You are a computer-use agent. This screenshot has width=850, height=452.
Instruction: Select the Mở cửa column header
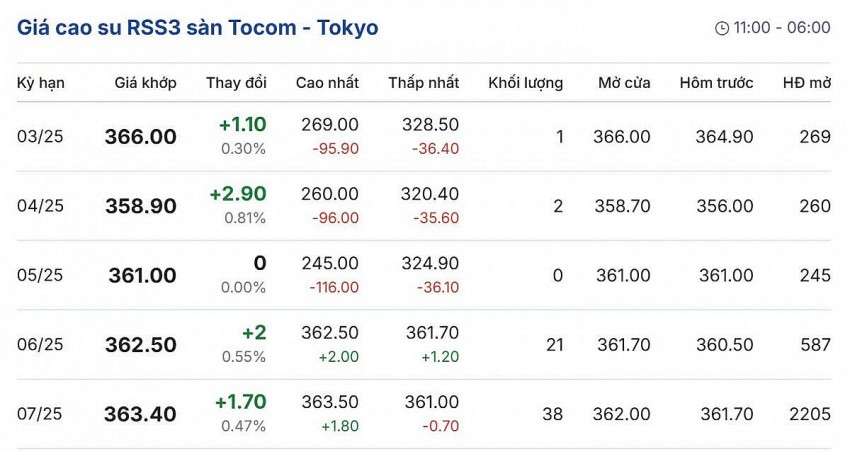click(x=624, y=83)
